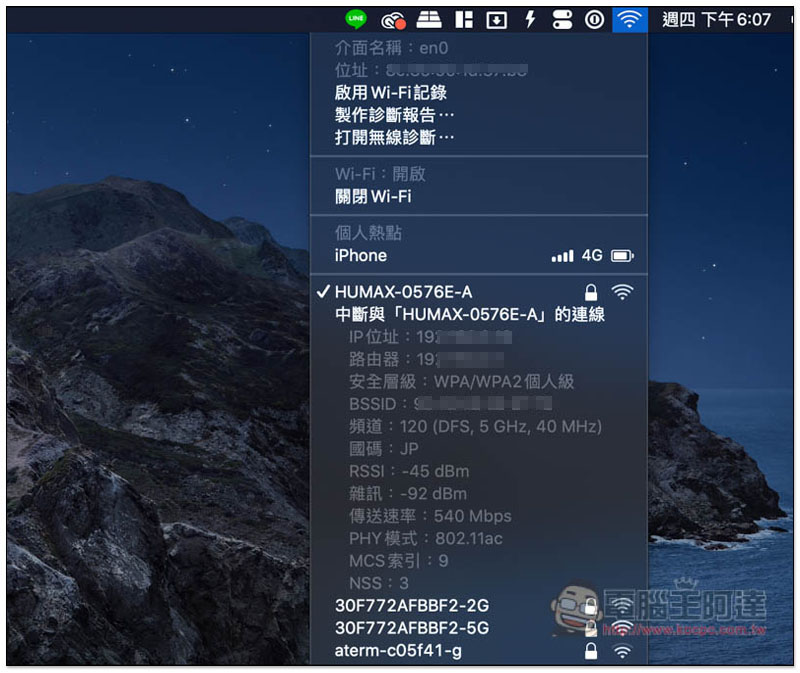Join the 30F772AFBBF2-2G network
This screenshot has width=800, height=673.
tap(412, 606)
